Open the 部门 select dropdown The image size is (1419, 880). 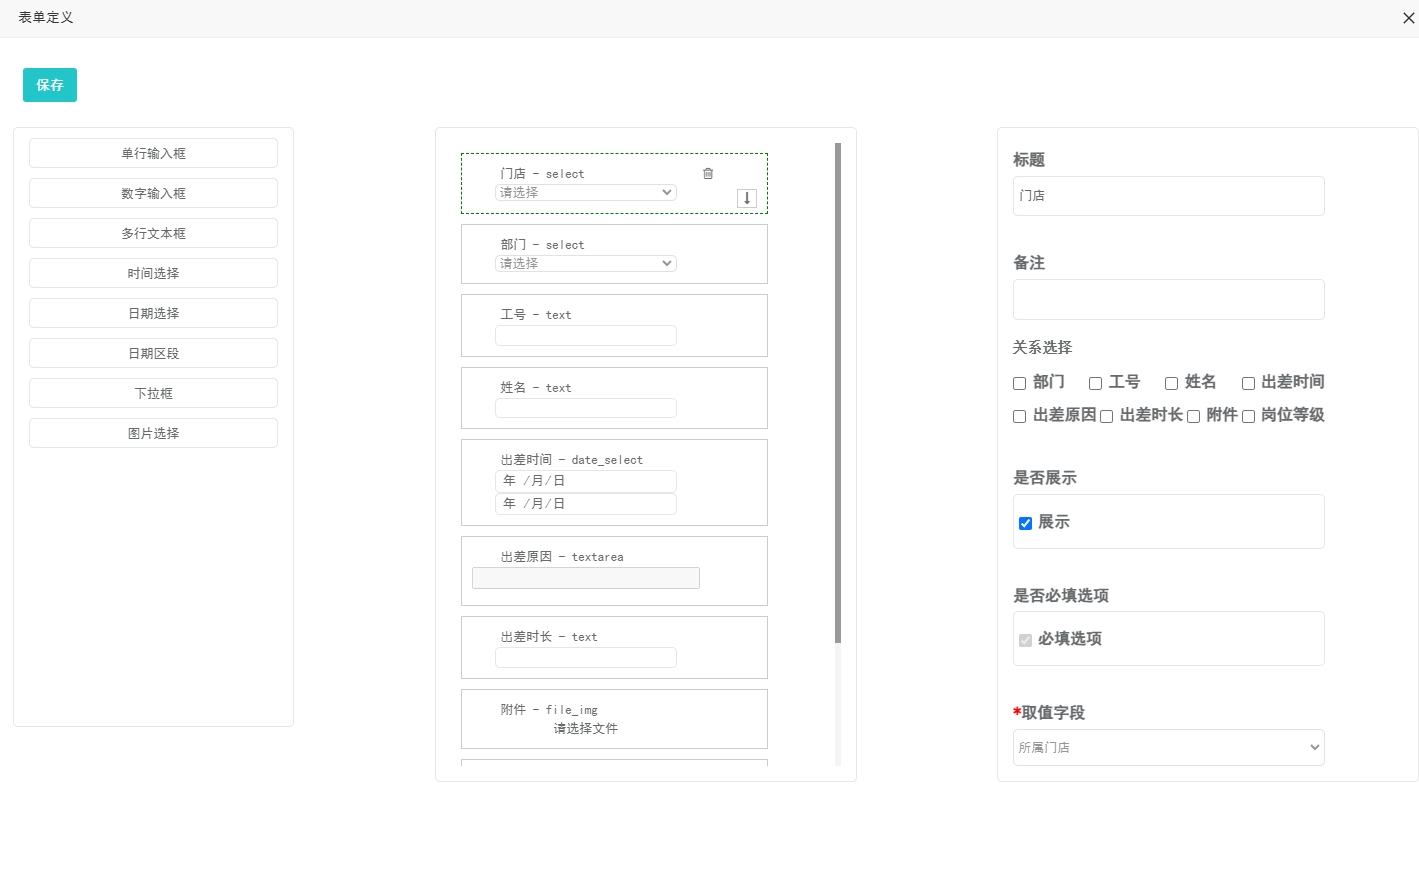point(586,263)
